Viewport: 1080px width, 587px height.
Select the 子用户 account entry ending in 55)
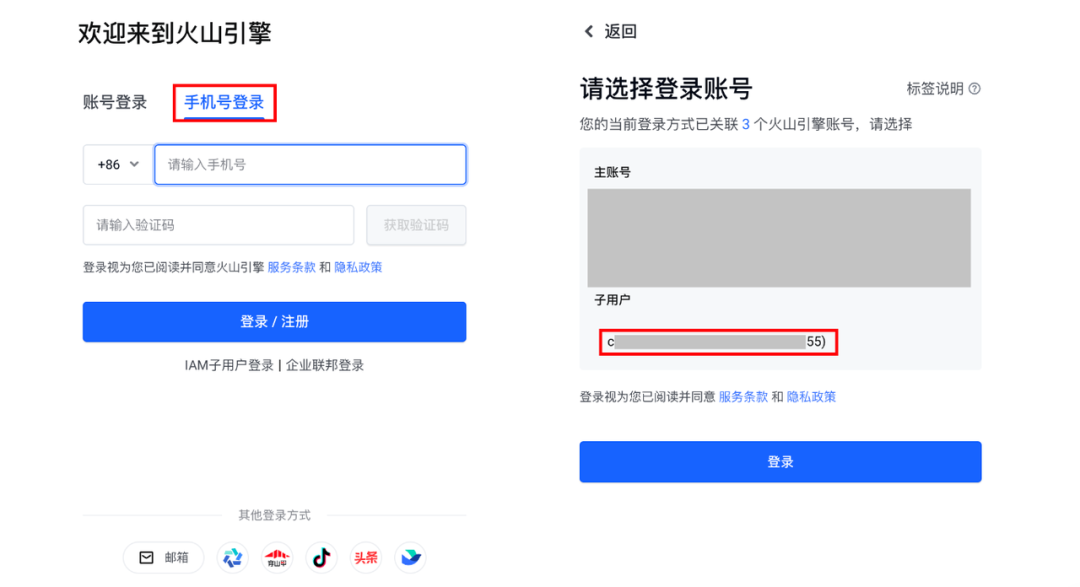pyautogui.click(x=716, y=342)
